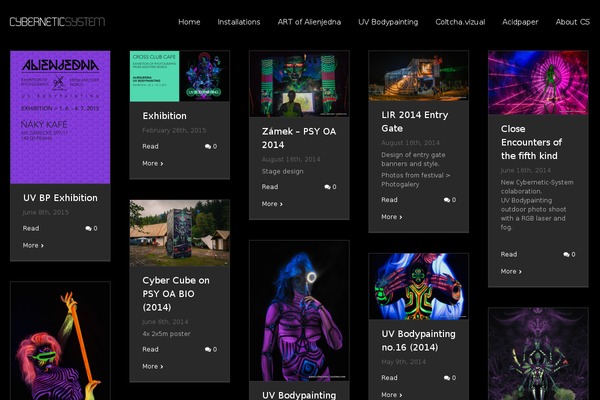Click Read More on UV BP Exhibition
This screenshot has width=600, height=400.
click(33, 237)
